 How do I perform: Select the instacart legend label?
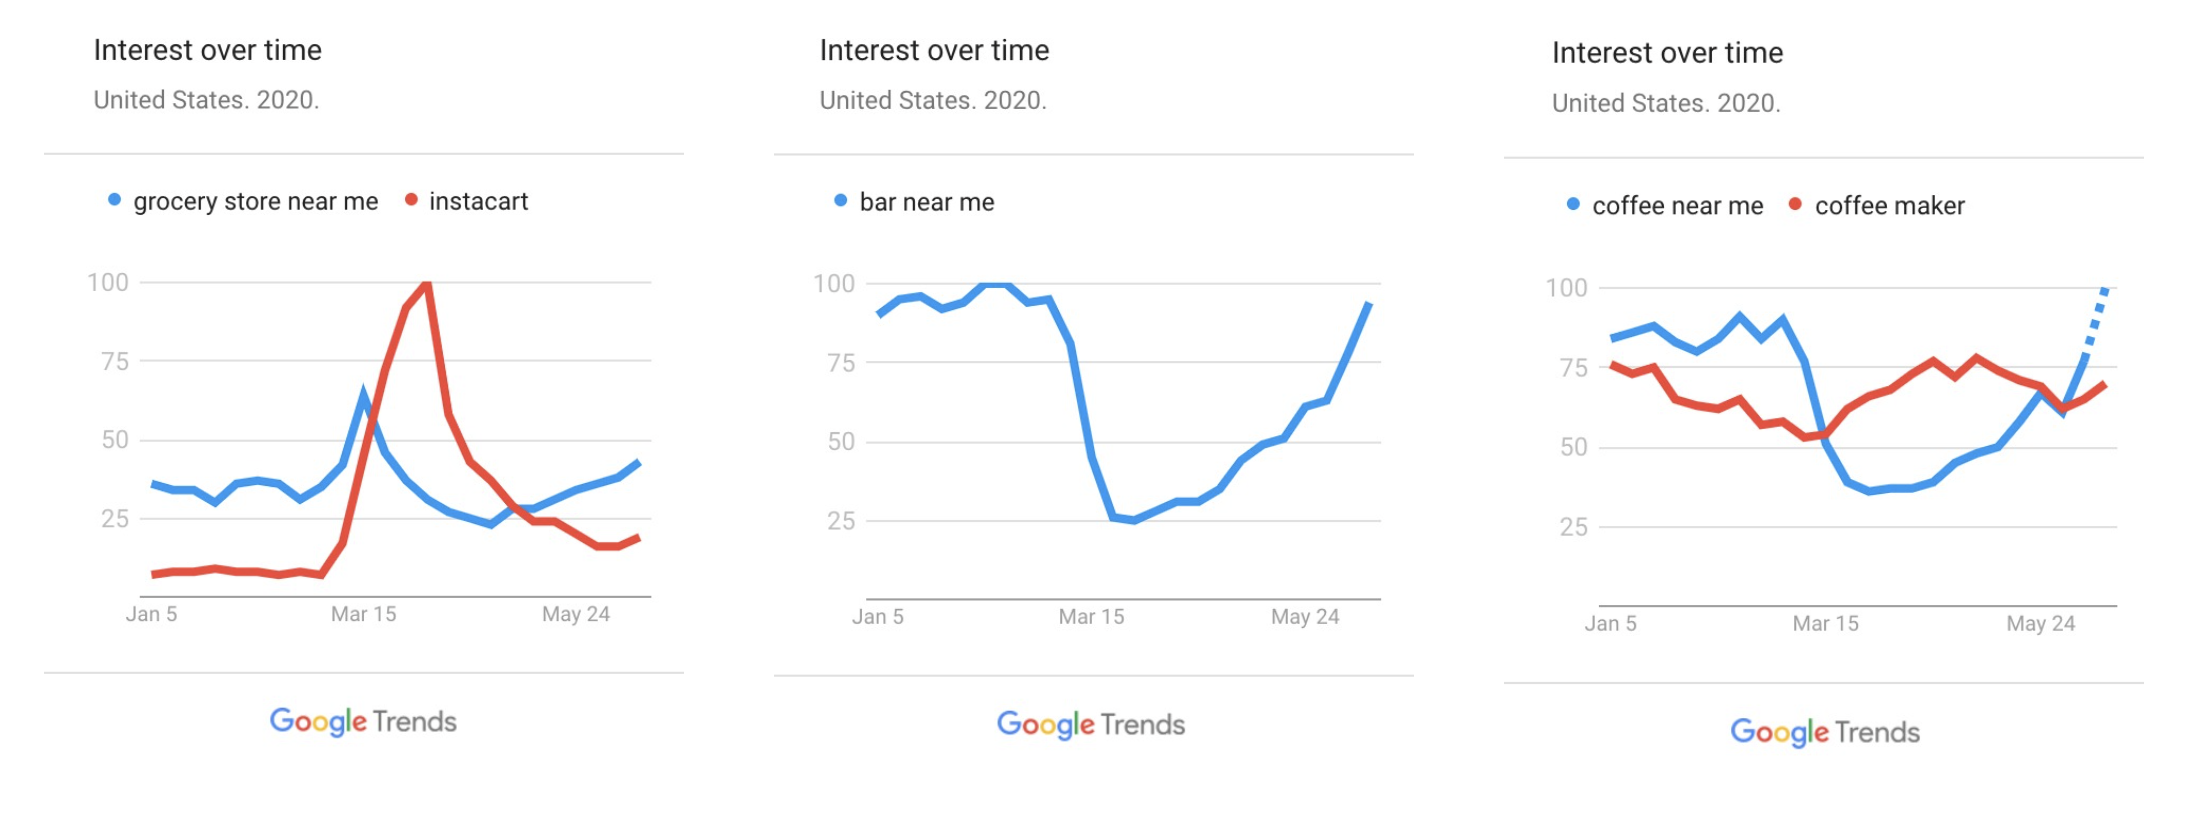point(478,201)
